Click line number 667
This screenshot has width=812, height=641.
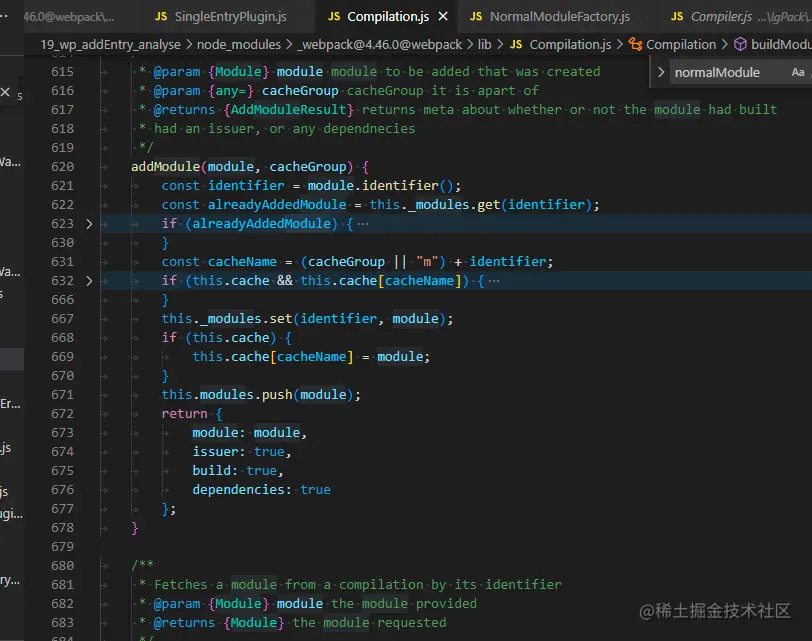pos(63,318)
